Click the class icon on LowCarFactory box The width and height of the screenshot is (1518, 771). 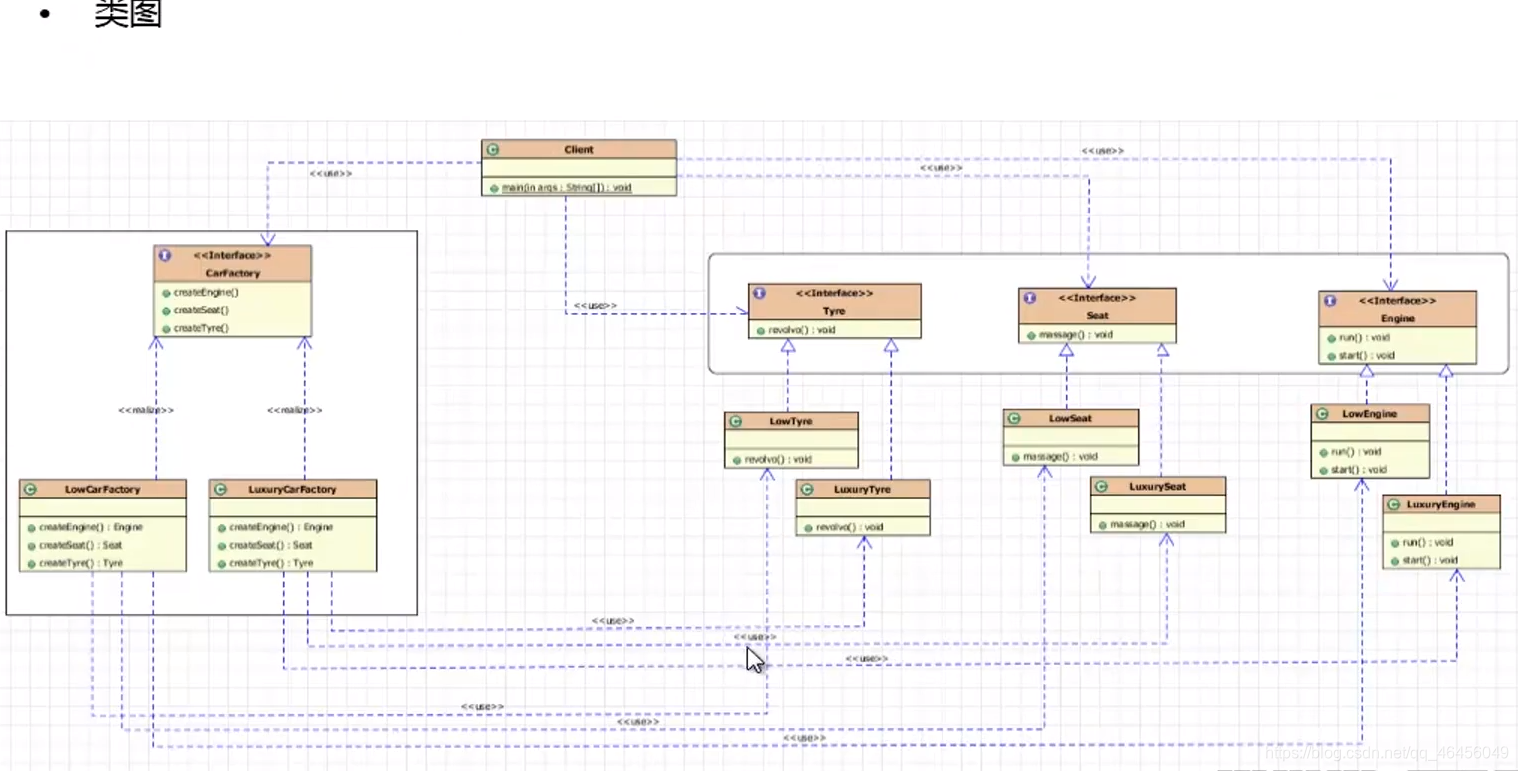tap(30, 490)
